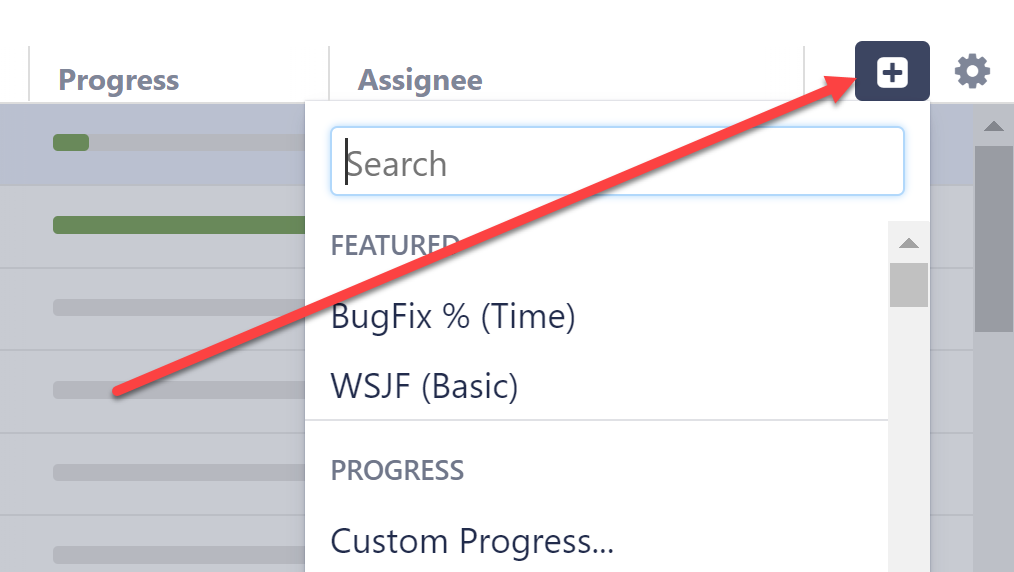The width and height of the screenshot is (1014, 572).
Task: Select BugFix % (Time) from the list
Action: click(x=453, y=317)
